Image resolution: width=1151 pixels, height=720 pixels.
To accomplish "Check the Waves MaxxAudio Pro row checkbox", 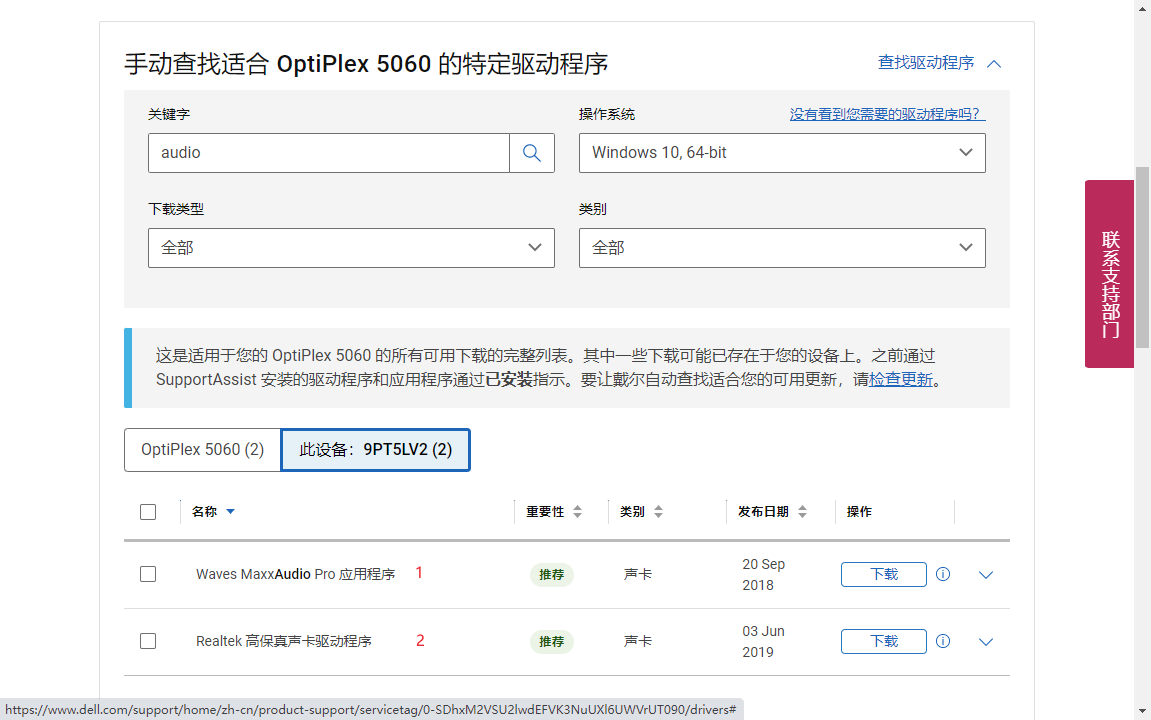I will pos(148,574).
